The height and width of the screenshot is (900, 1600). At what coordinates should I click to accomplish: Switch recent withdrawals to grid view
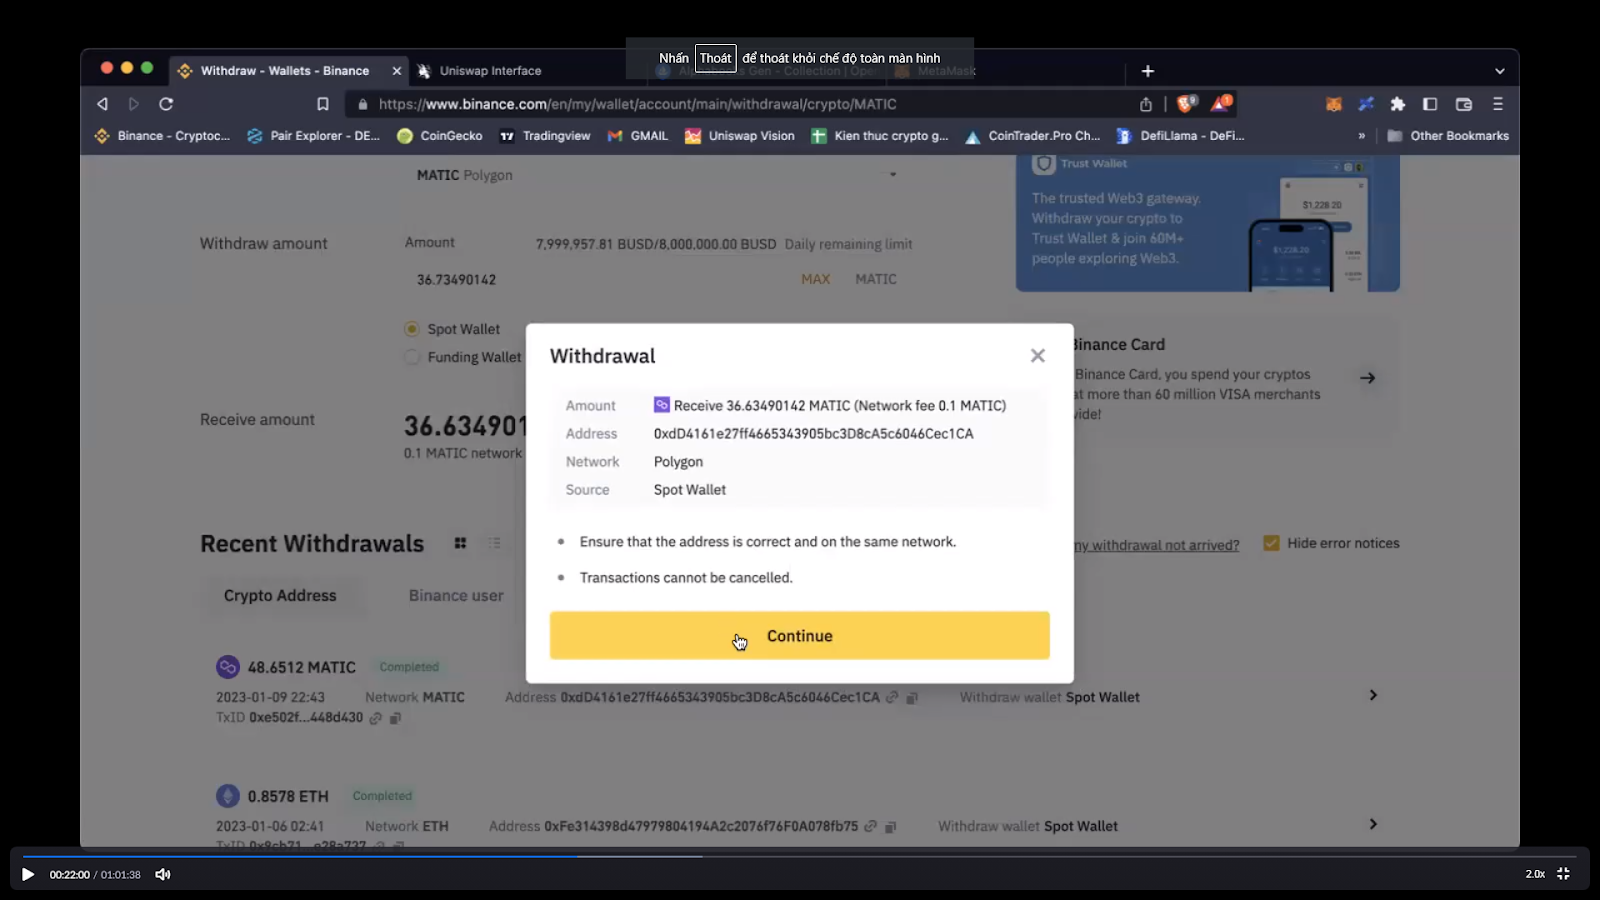[460, 543]
